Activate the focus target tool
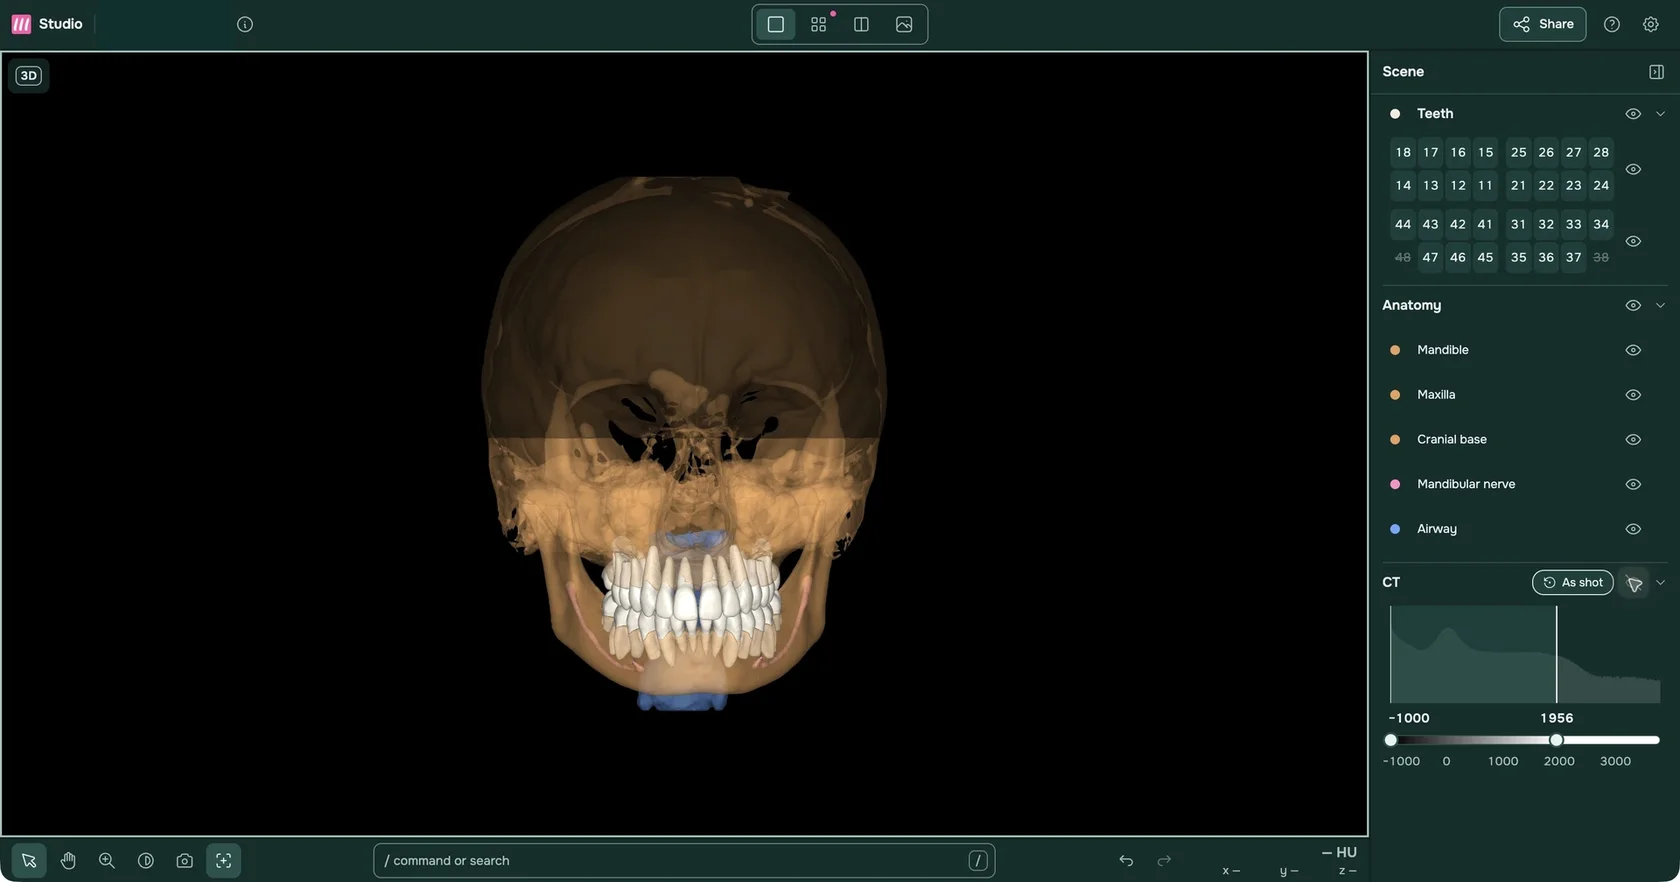The width and height of the screenshot is (1680, 882). point(224,860)
